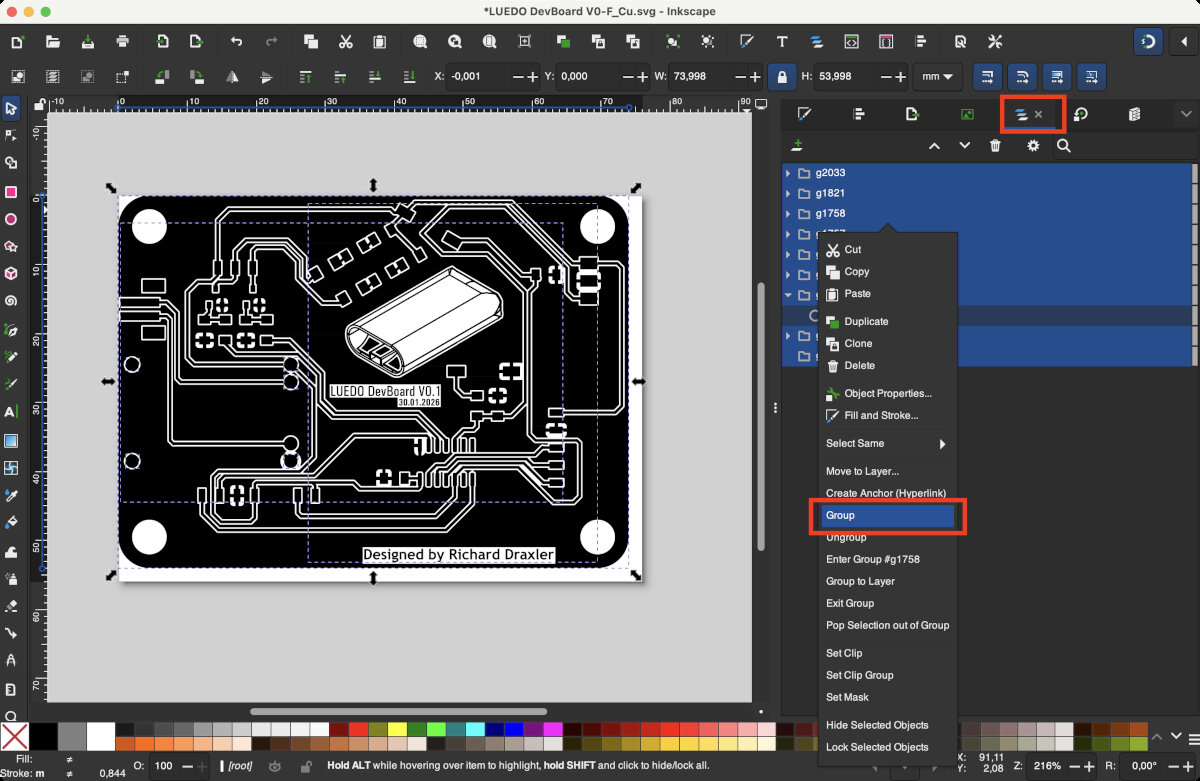
Task: Rotate selection 90° counter-clockwise
Action: tap(164, 76)
